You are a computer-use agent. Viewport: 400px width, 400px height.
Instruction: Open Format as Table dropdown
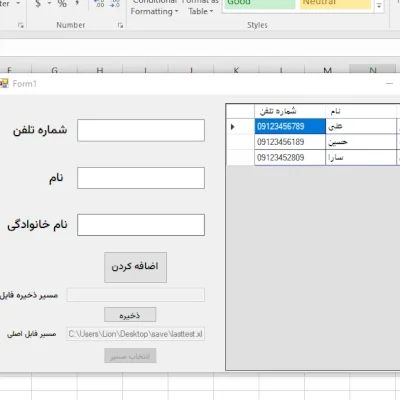coord(200,7)
